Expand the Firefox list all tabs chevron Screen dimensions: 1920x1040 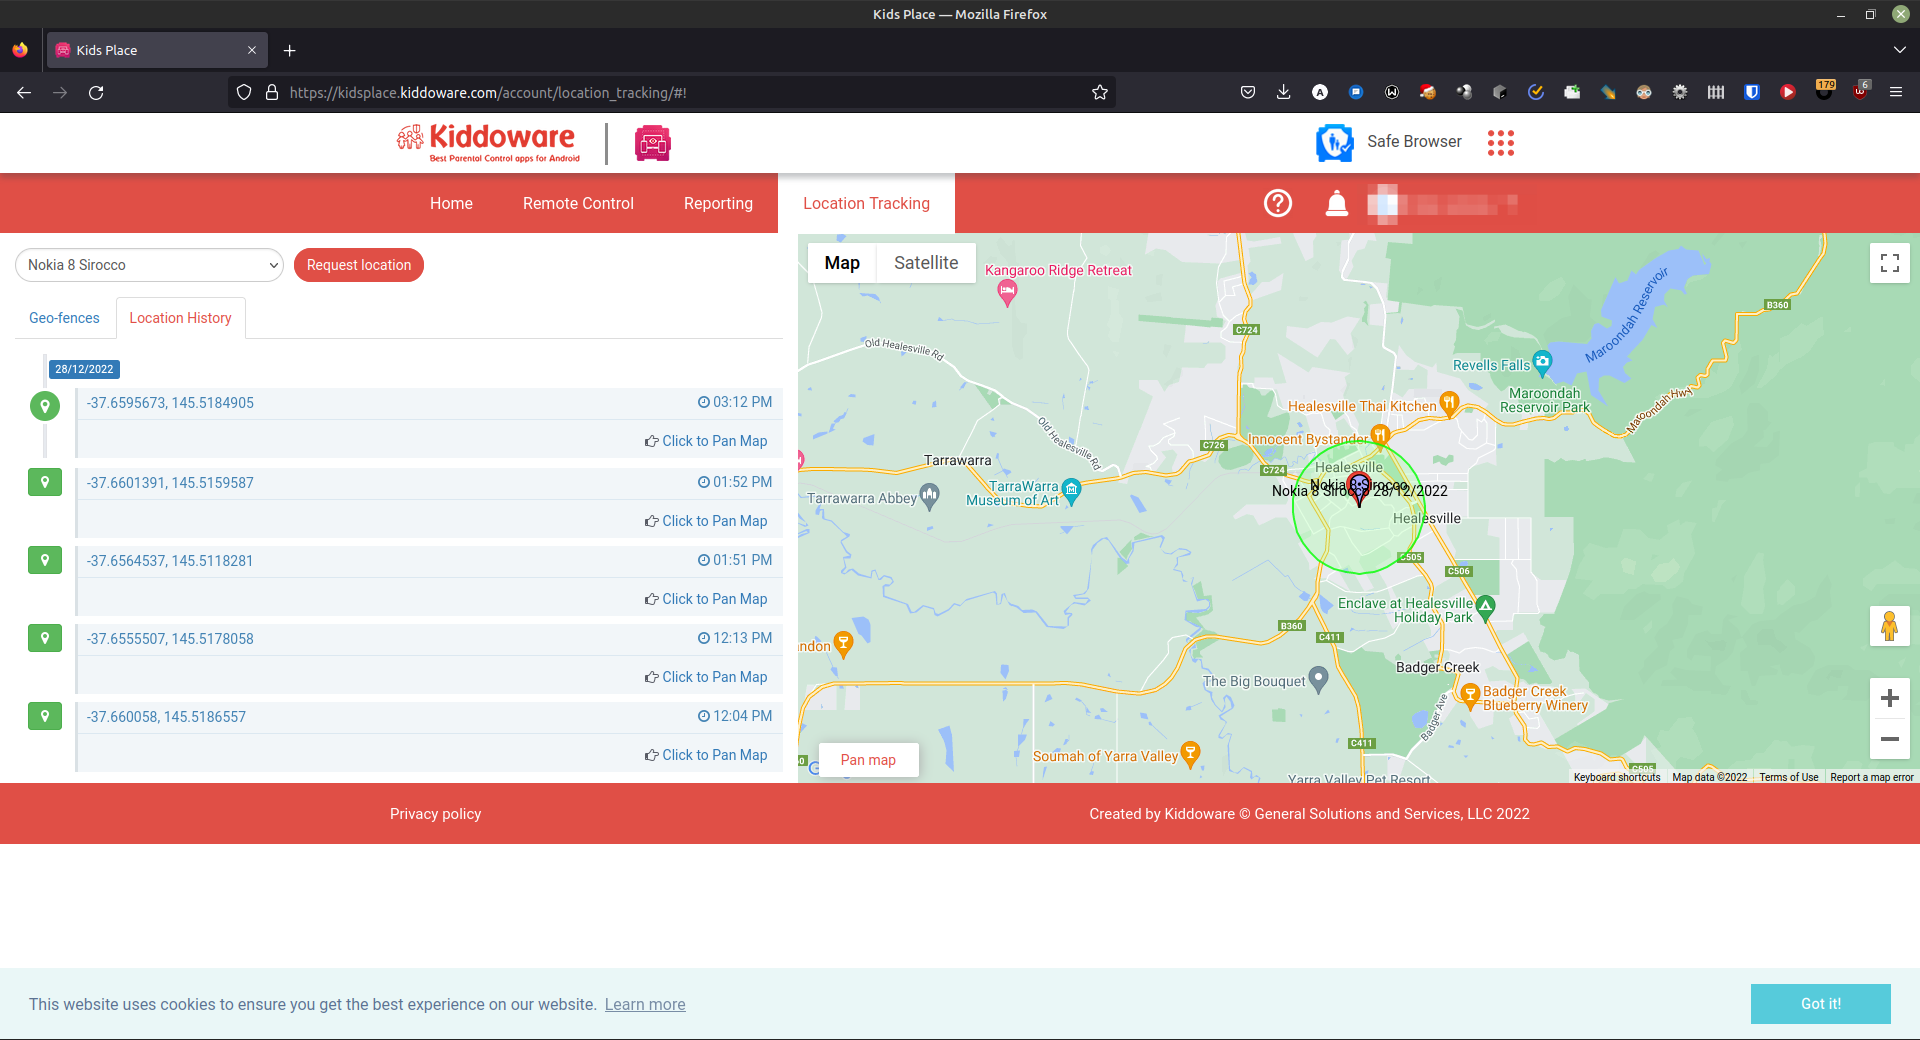point(1899,50)
